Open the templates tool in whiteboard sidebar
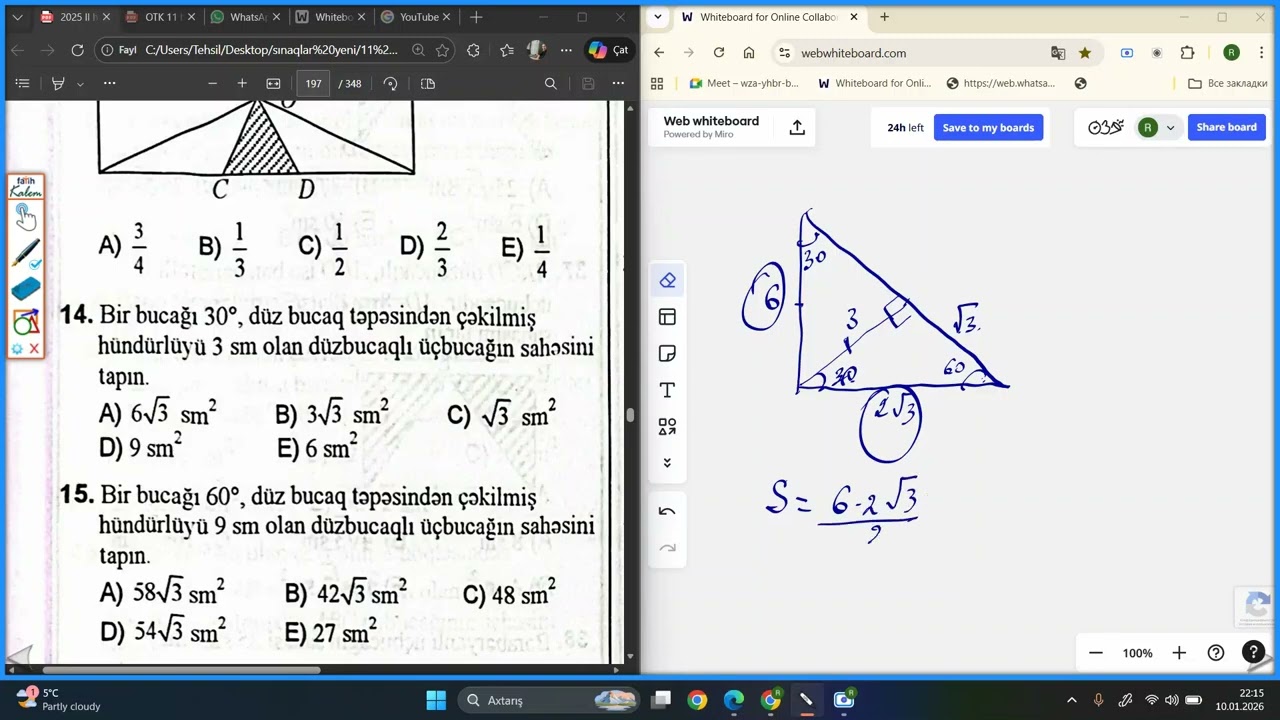Image resolution: width=1280 pixels, height=720 pixels. [668, 317]
